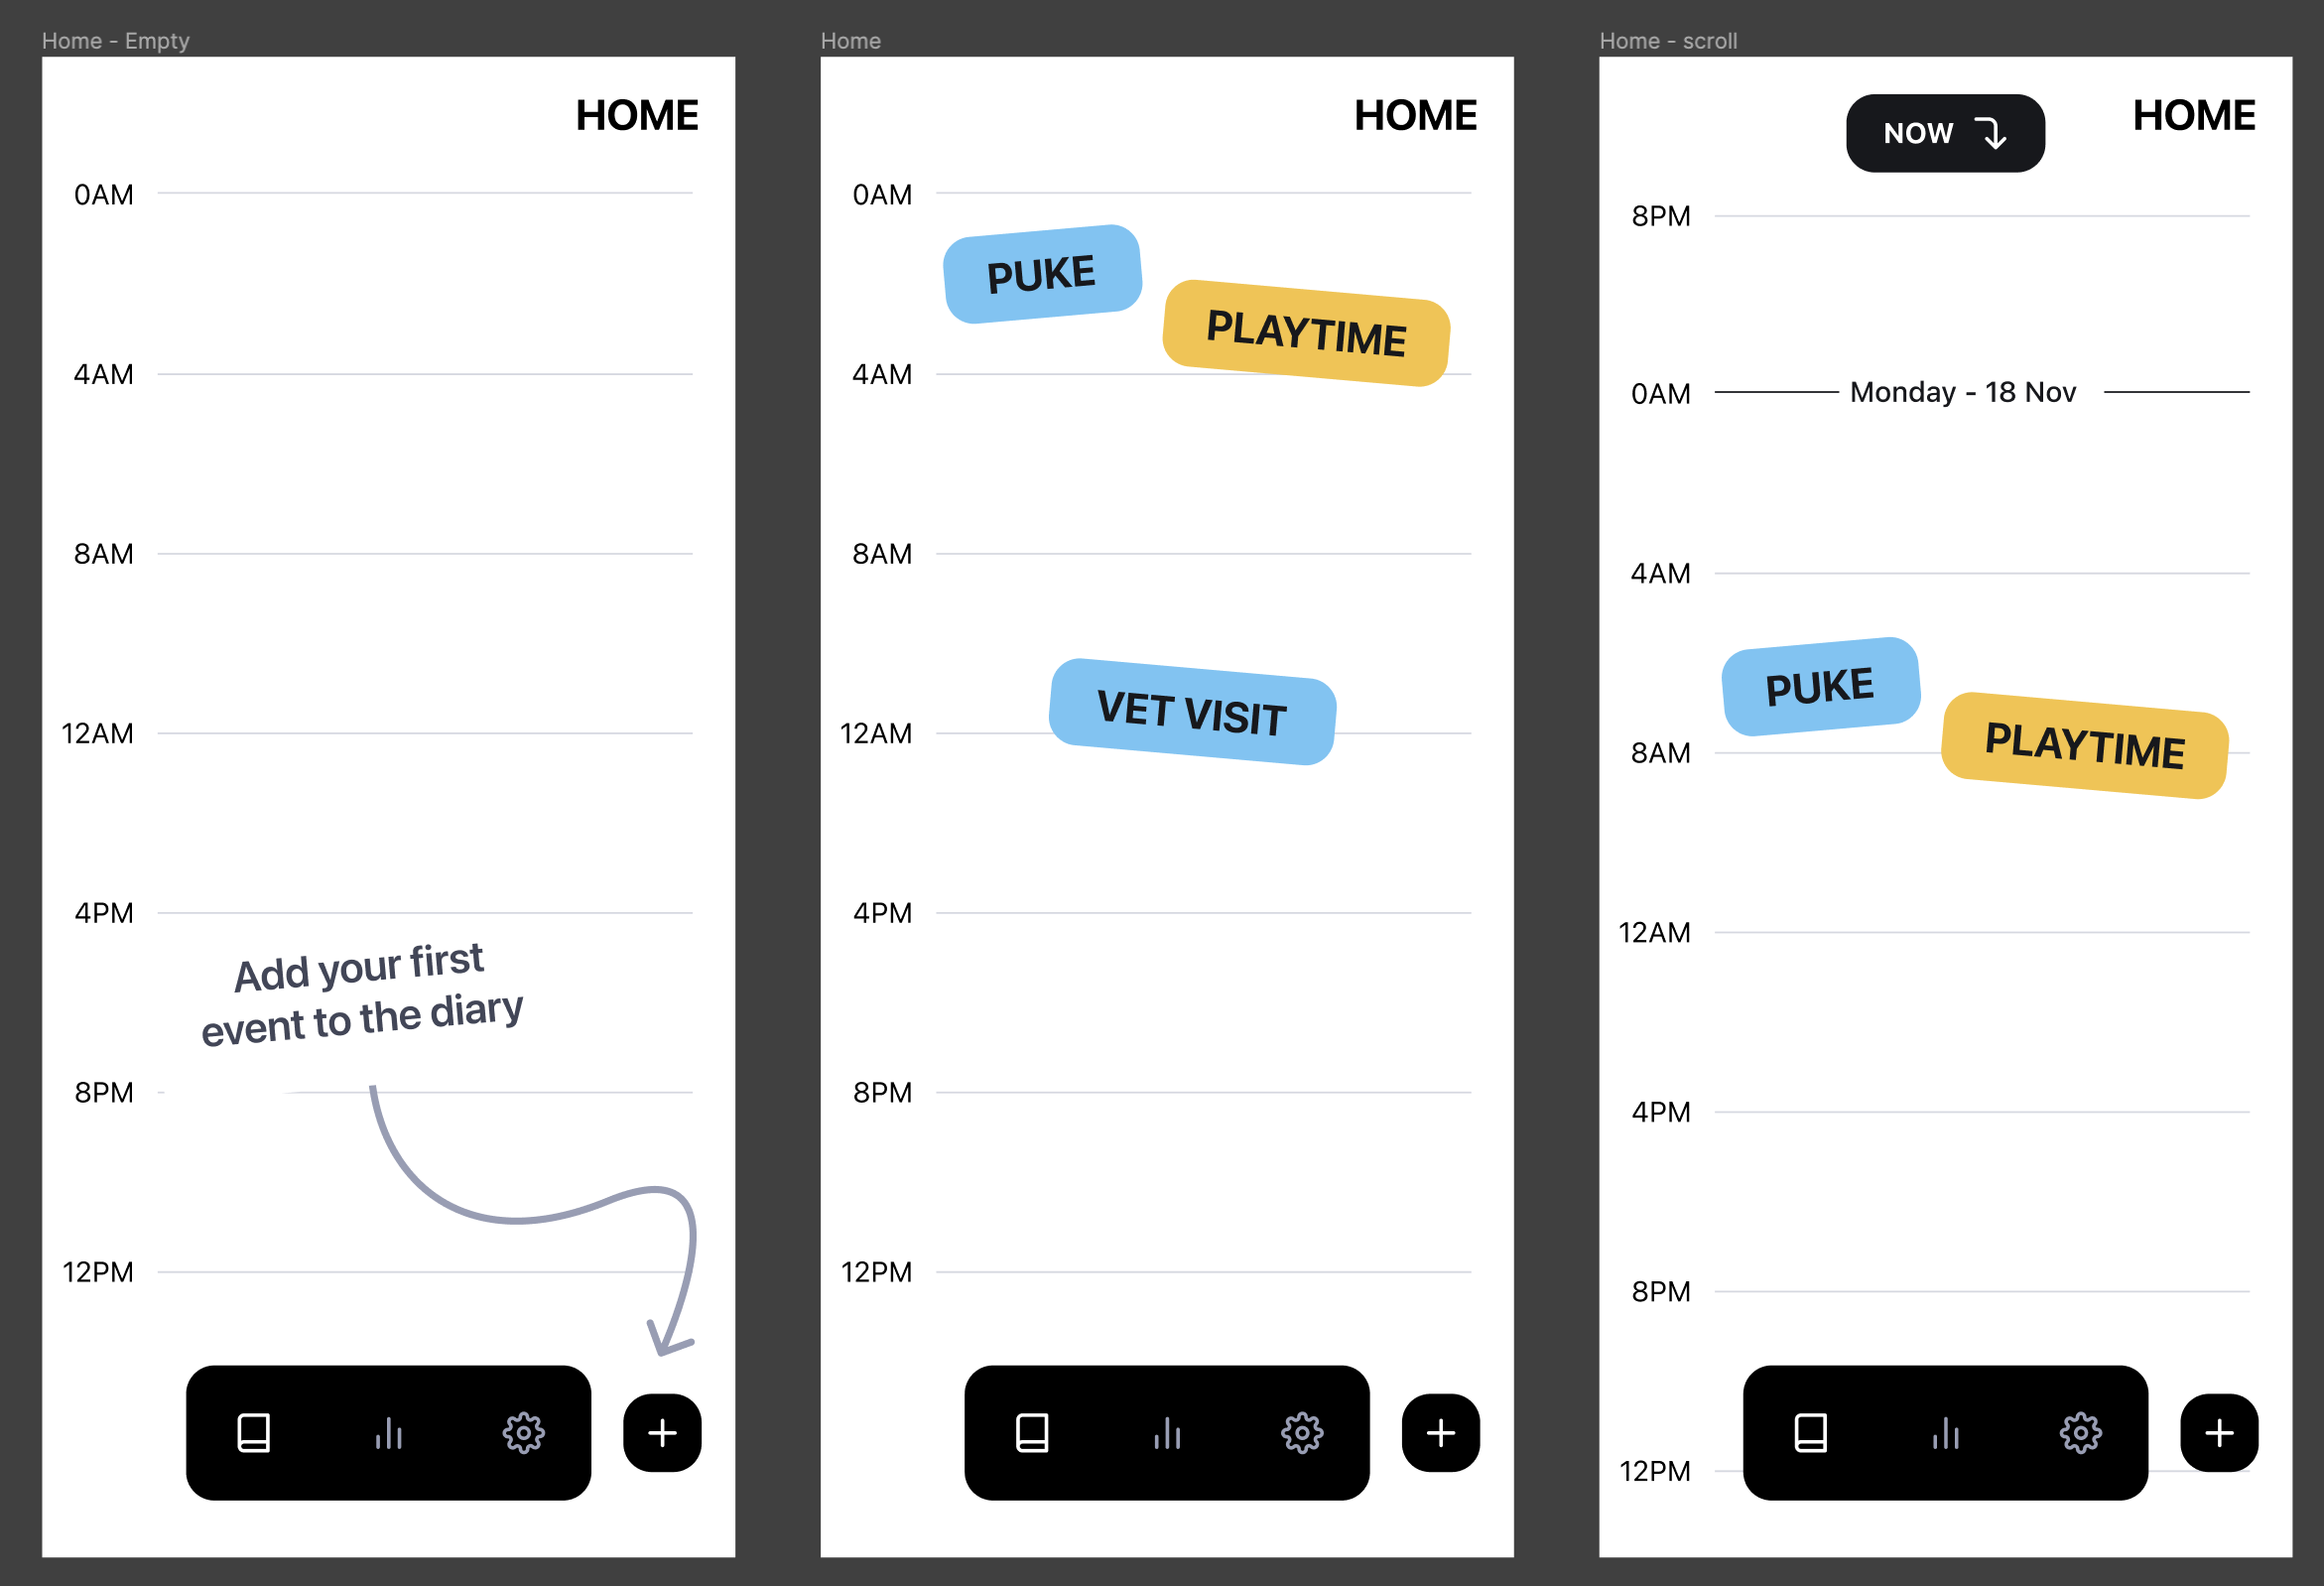Tap settings gear on scrolled screen
The width and height of the screenshot is (2324, 1586).
pyautogui.click(x=2080, y=1432)
